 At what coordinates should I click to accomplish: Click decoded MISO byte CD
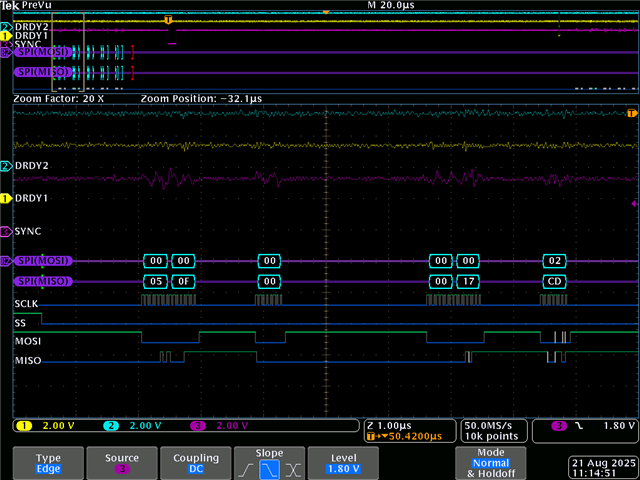pyautogui.click(x=554, y=282)
